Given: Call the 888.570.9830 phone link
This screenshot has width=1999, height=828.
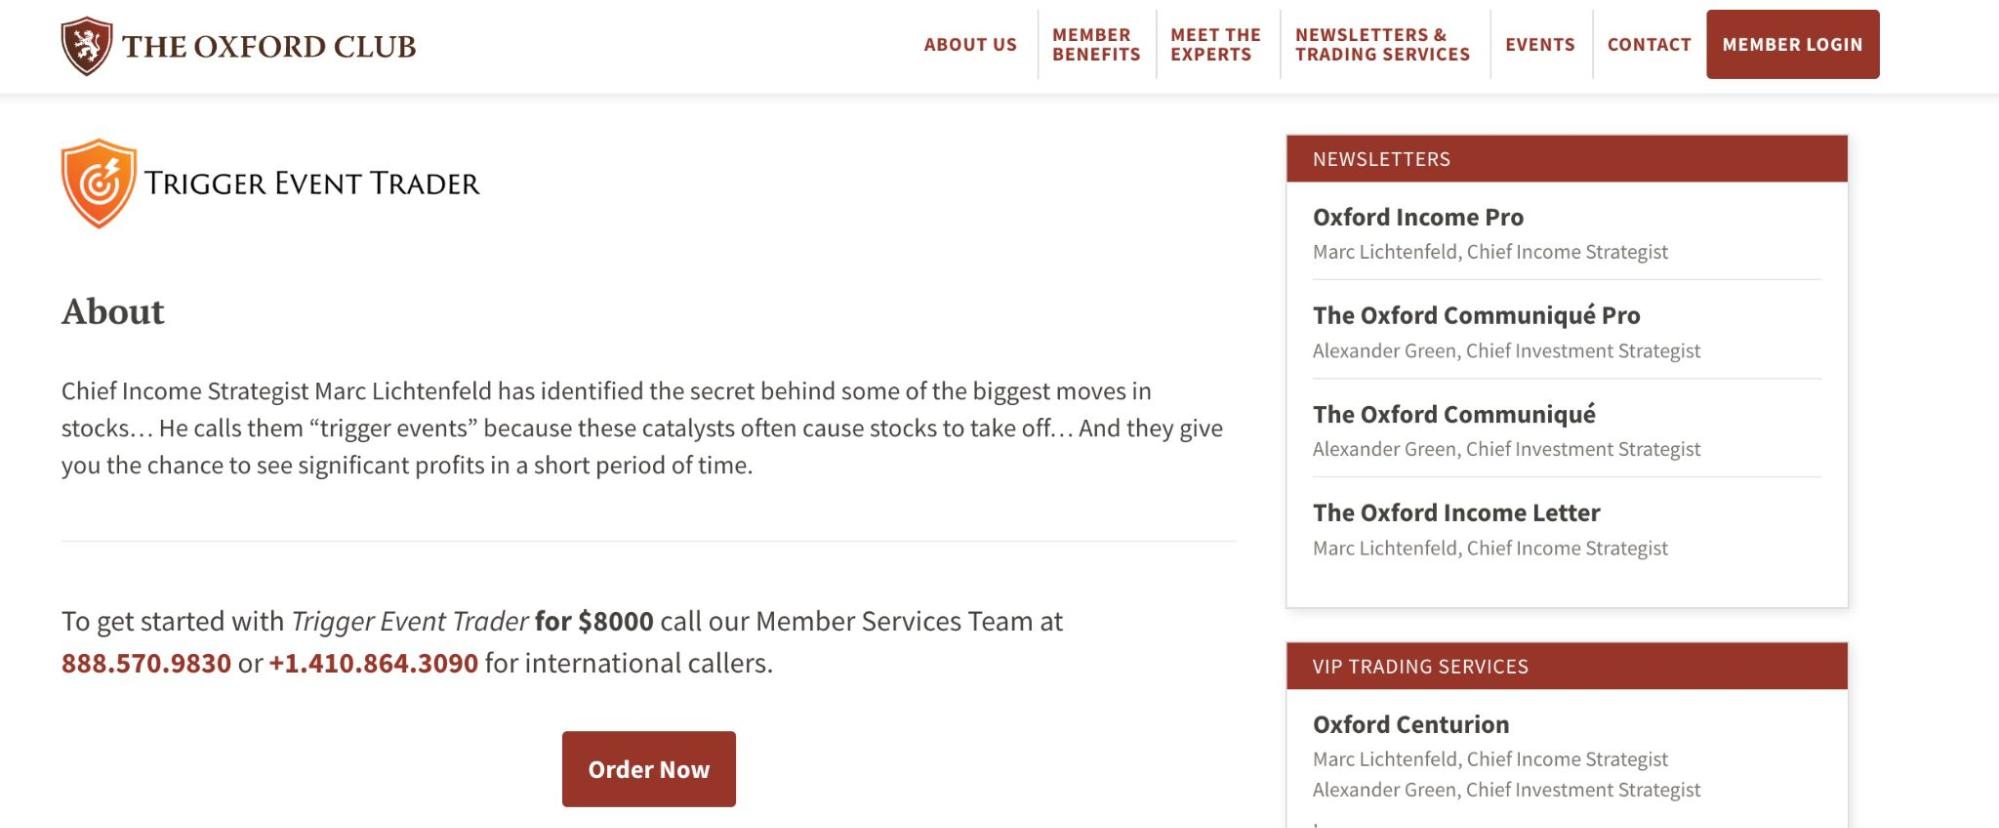Looking at the screenshot, I should pos(146,663).
